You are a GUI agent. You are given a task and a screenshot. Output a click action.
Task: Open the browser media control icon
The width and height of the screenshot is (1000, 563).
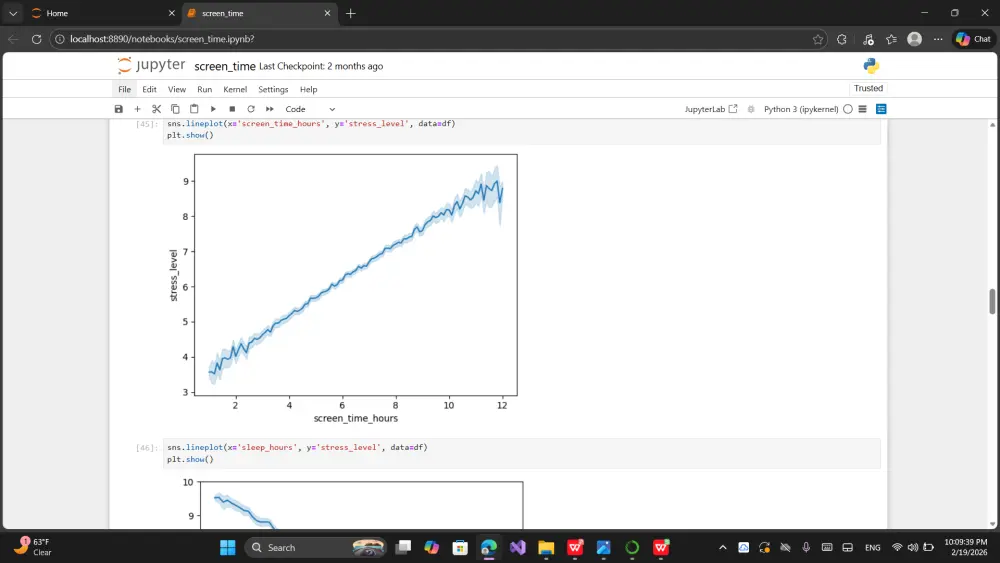868,39
